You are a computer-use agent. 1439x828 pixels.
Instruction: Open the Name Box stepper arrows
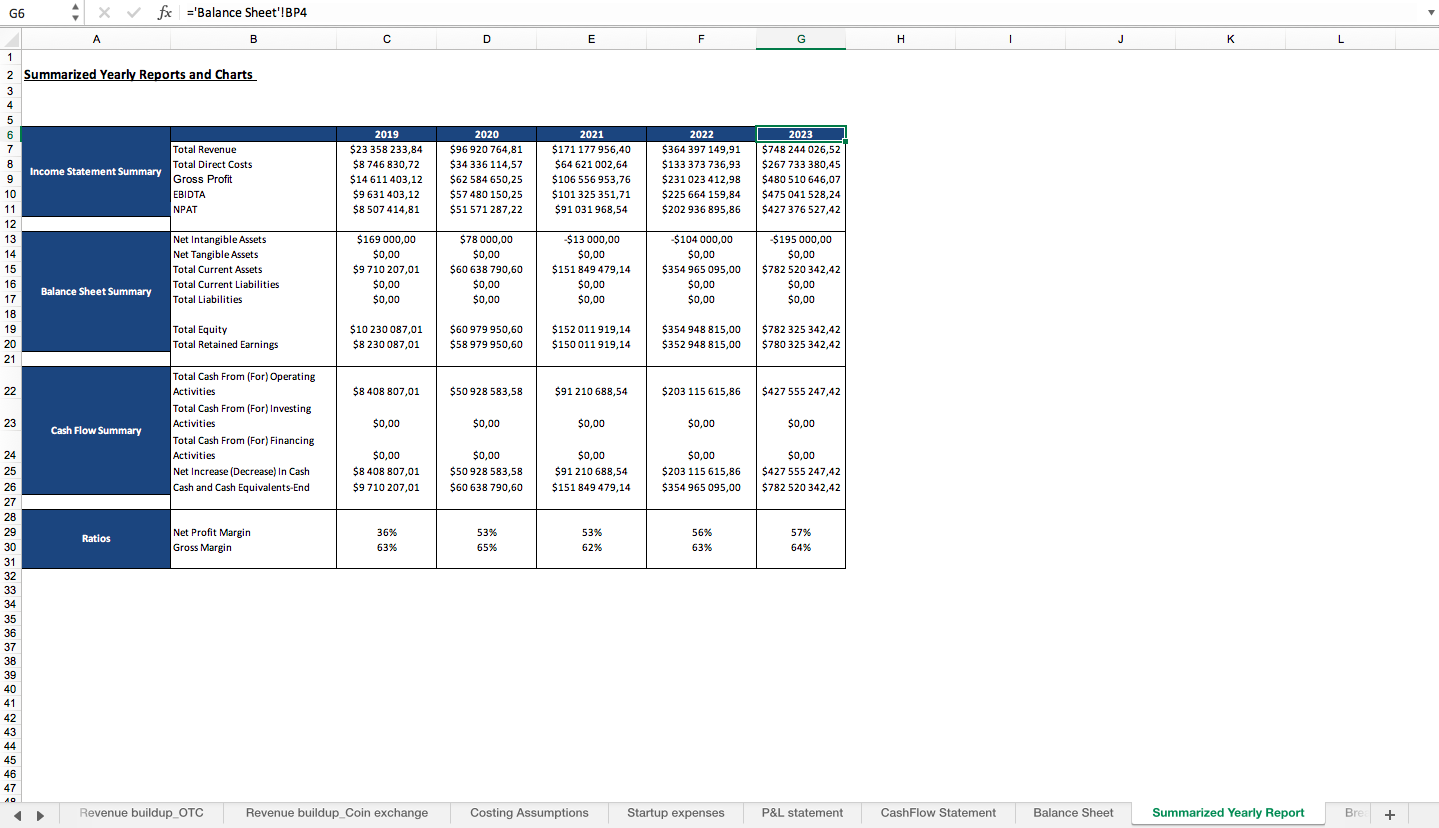point(75,13)
